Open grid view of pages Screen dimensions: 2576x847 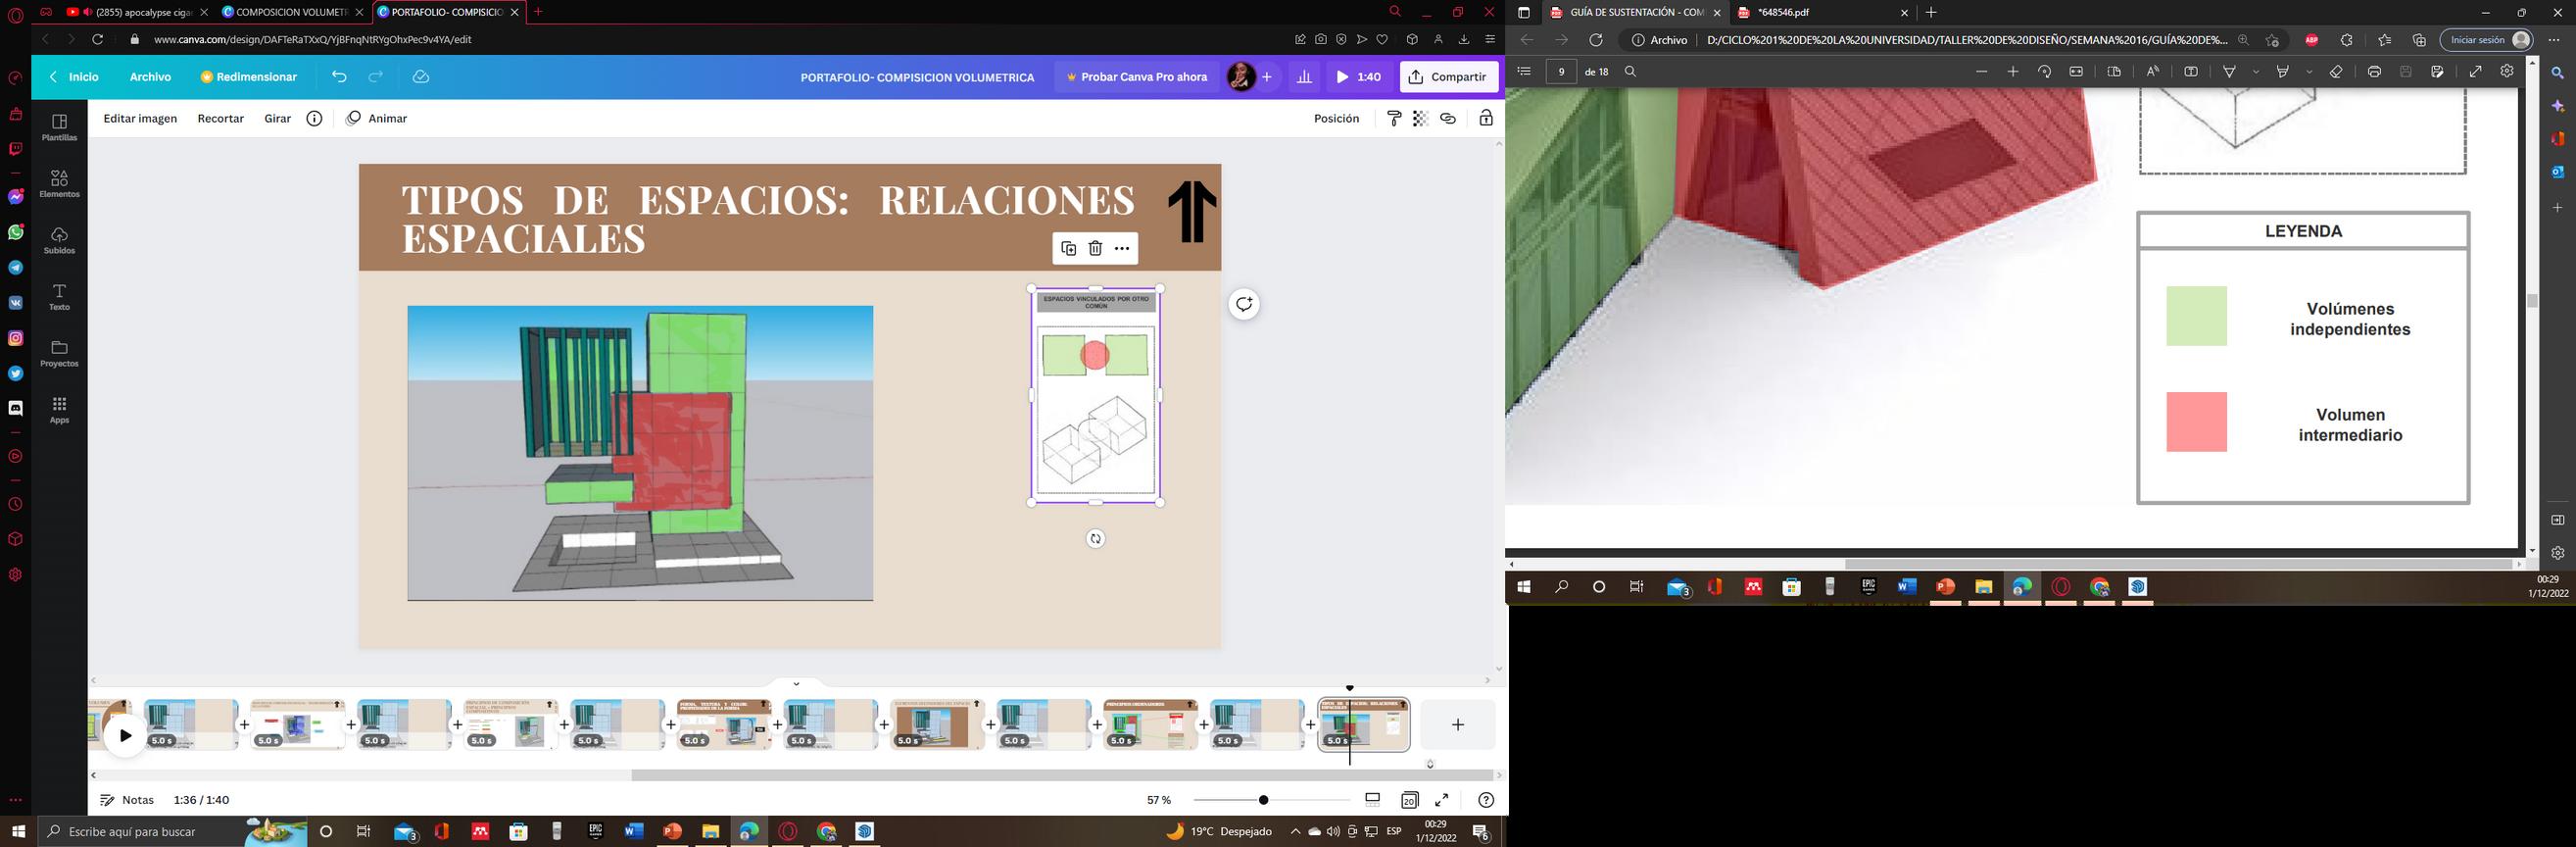coord(1409,800)
